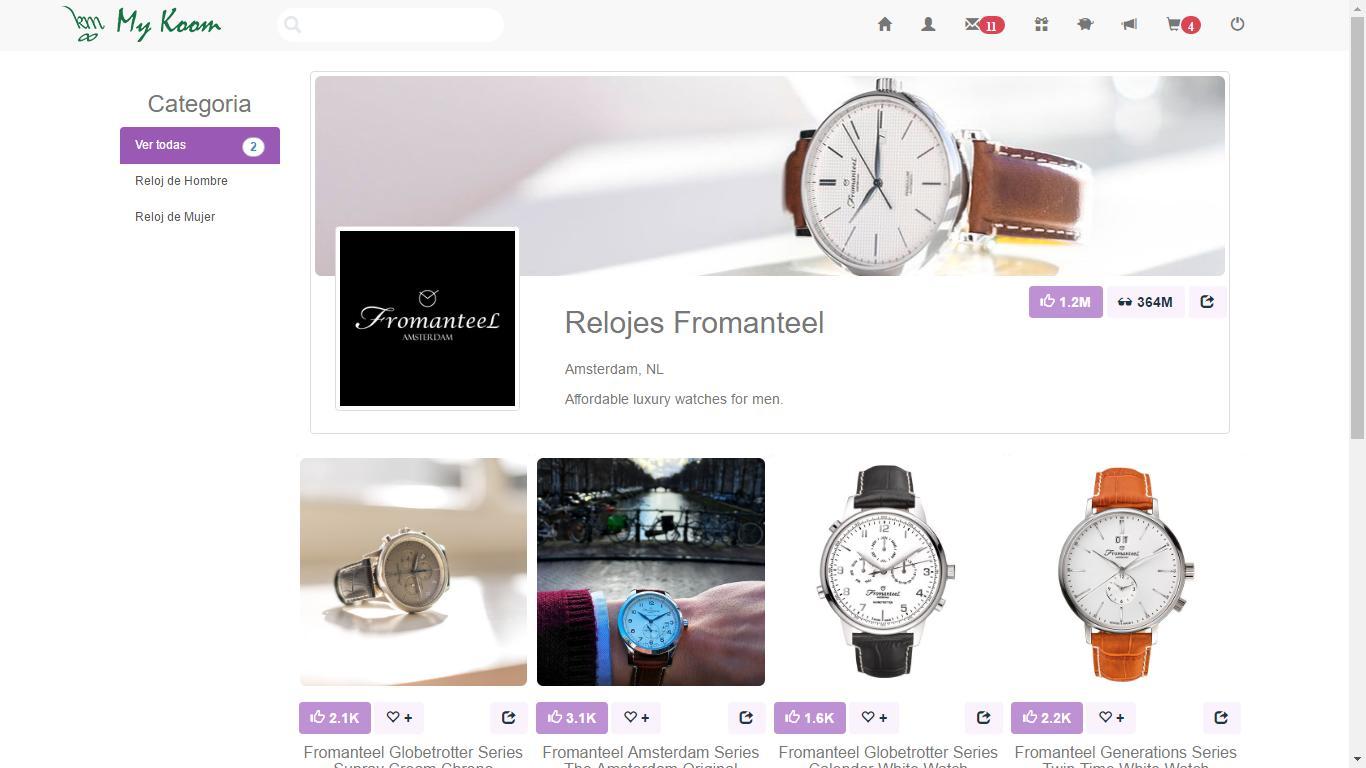View shopping cart with 4 items
Viewport: 1366px width, 768px height.
tap(1183, 24)
